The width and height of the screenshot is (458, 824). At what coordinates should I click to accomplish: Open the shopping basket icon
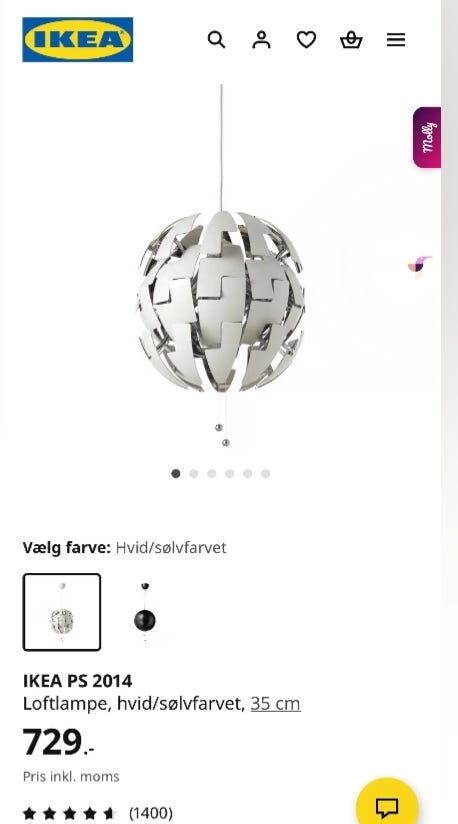351,39
